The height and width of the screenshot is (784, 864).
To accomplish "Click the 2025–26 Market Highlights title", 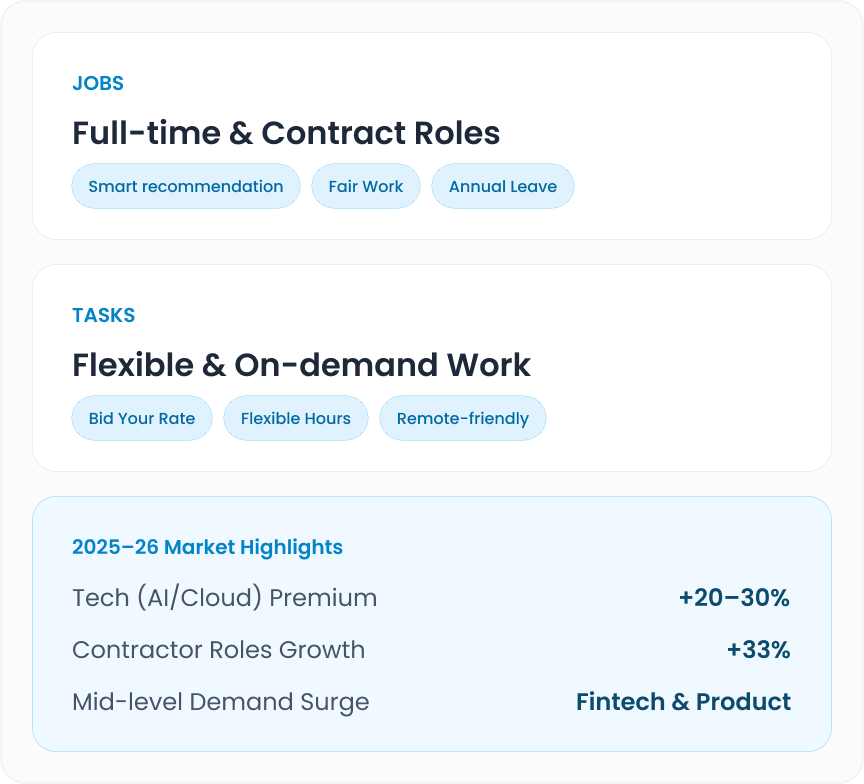I will pyautogui.click(x=207, y=547).
